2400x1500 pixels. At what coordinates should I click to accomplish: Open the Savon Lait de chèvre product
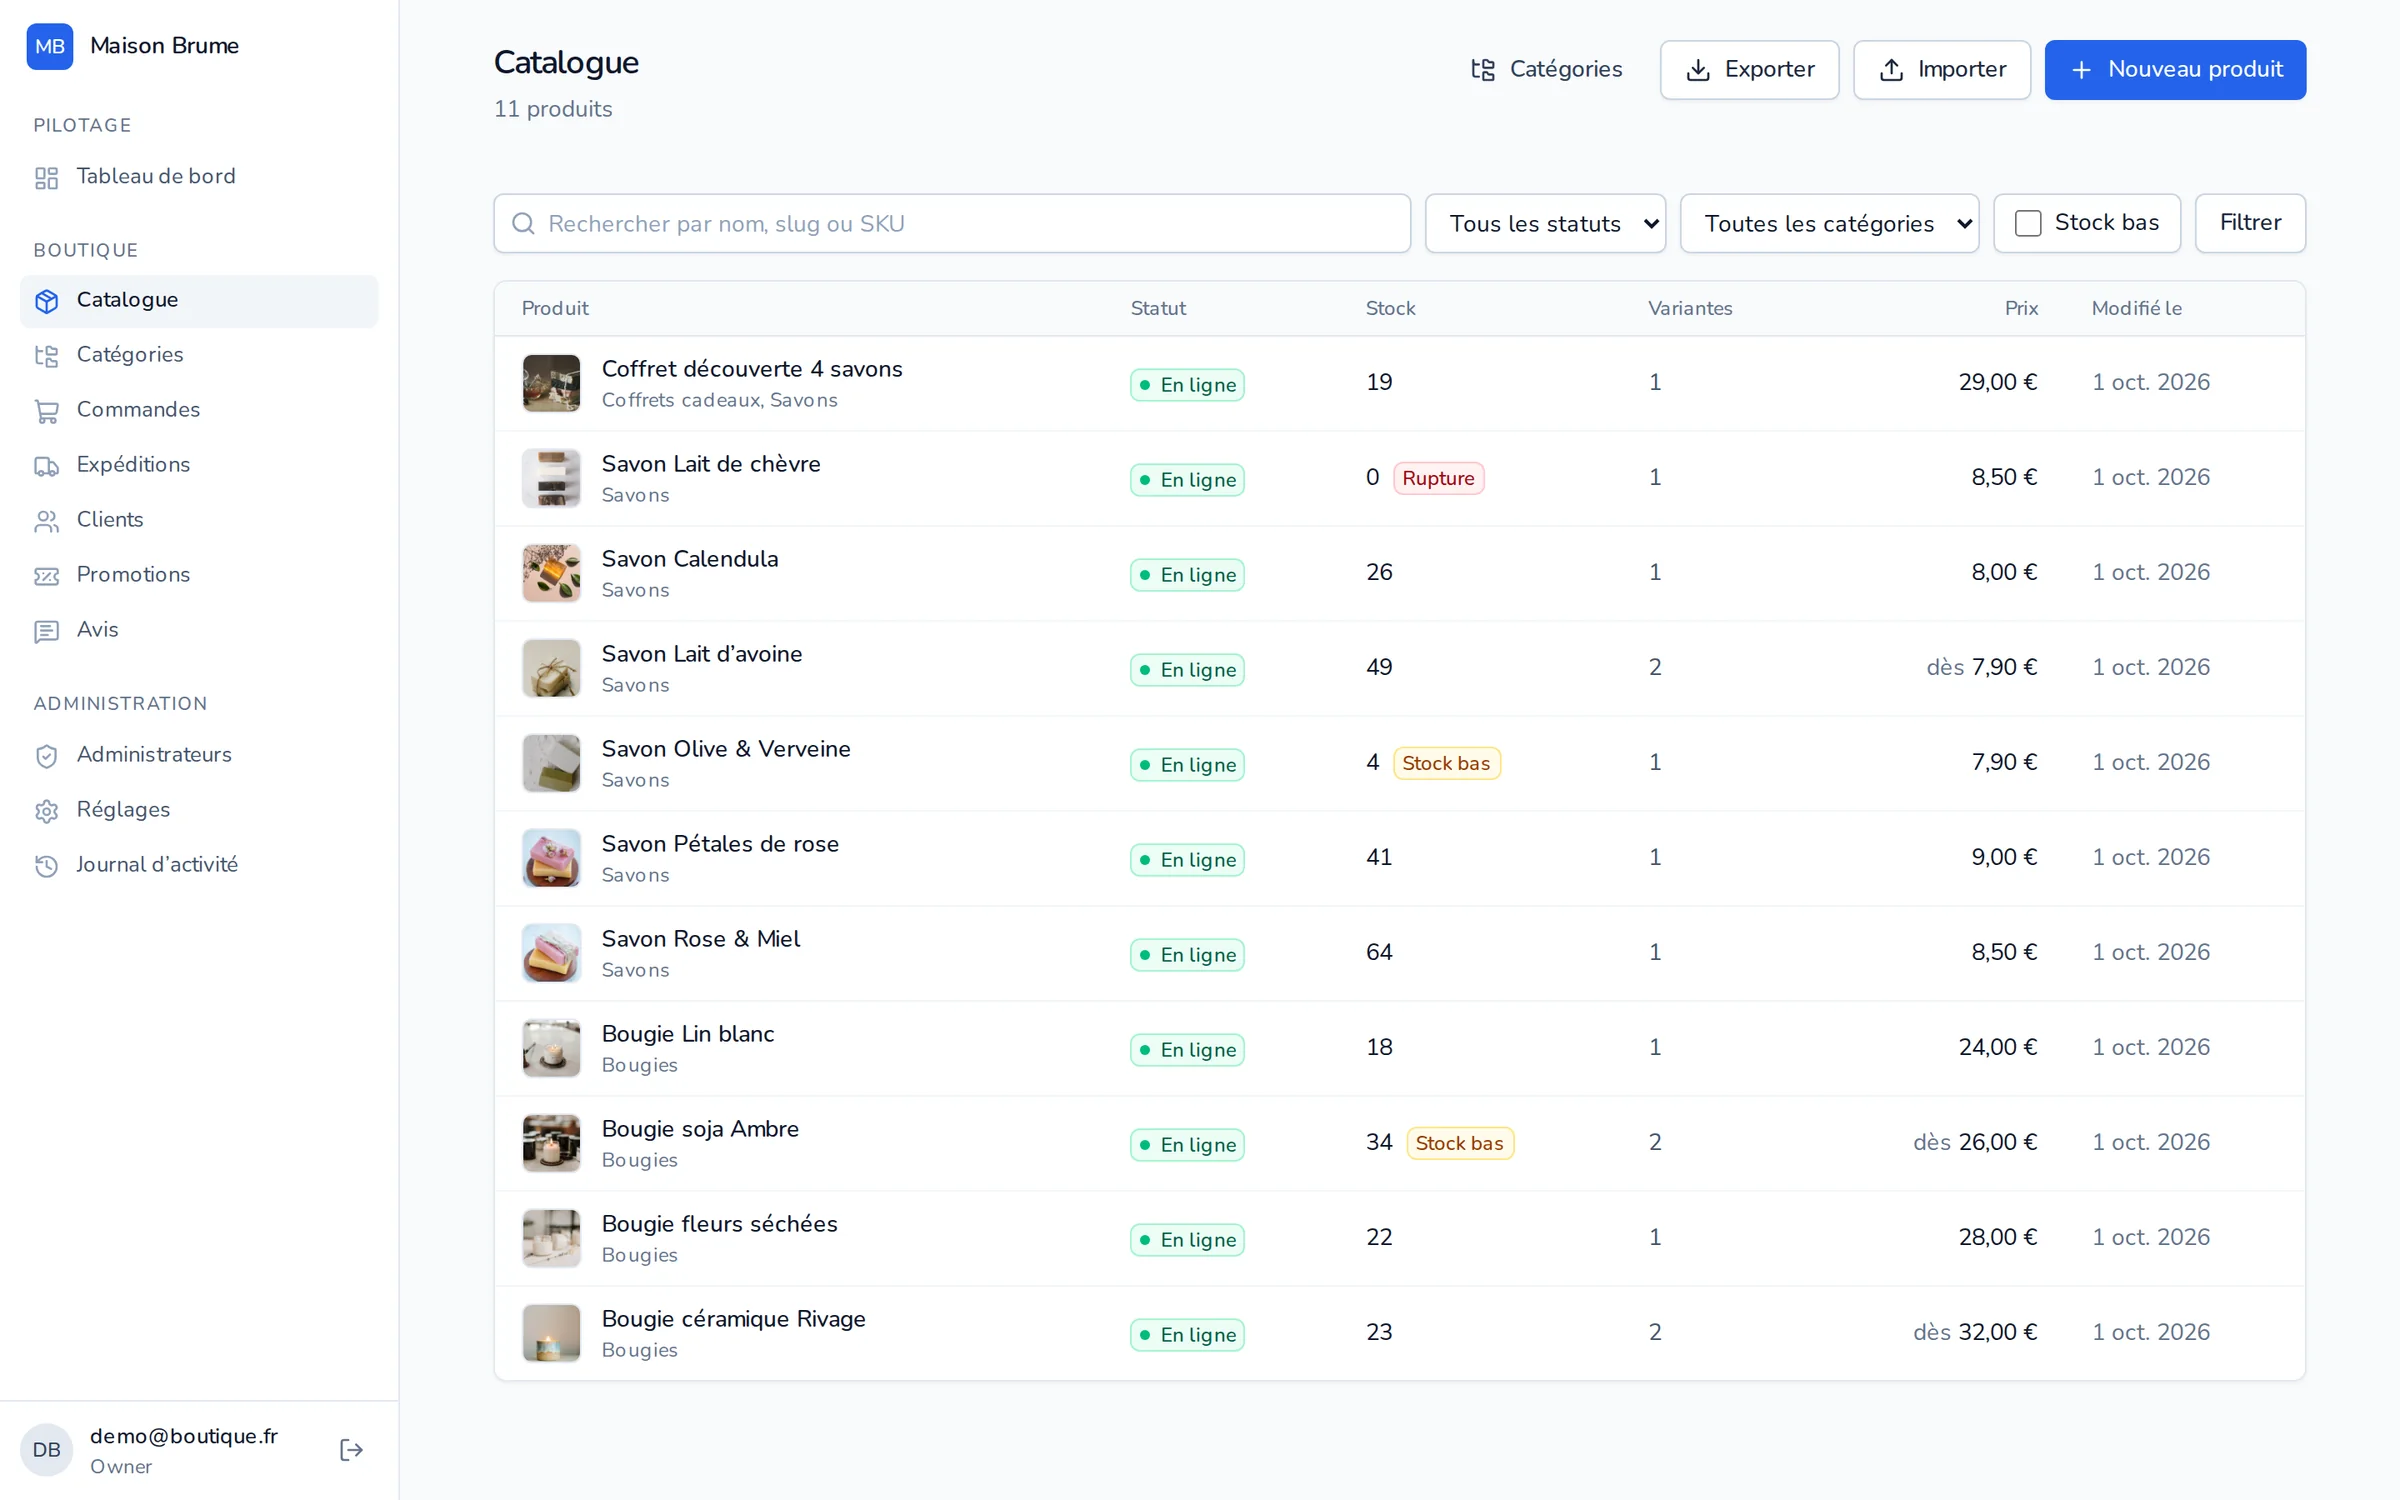tap(711, 464)
